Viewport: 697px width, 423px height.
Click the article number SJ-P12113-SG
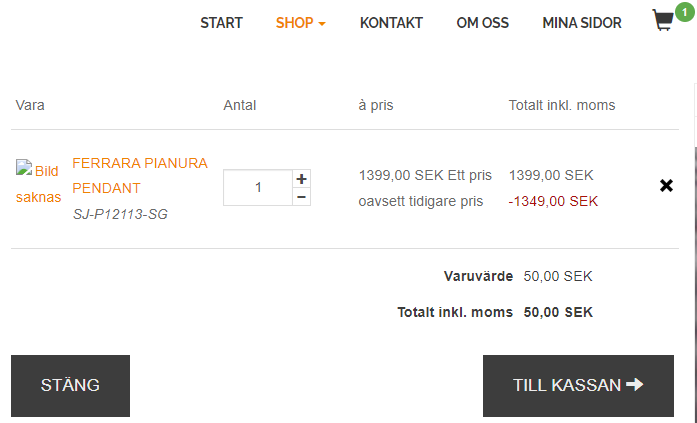120,215
